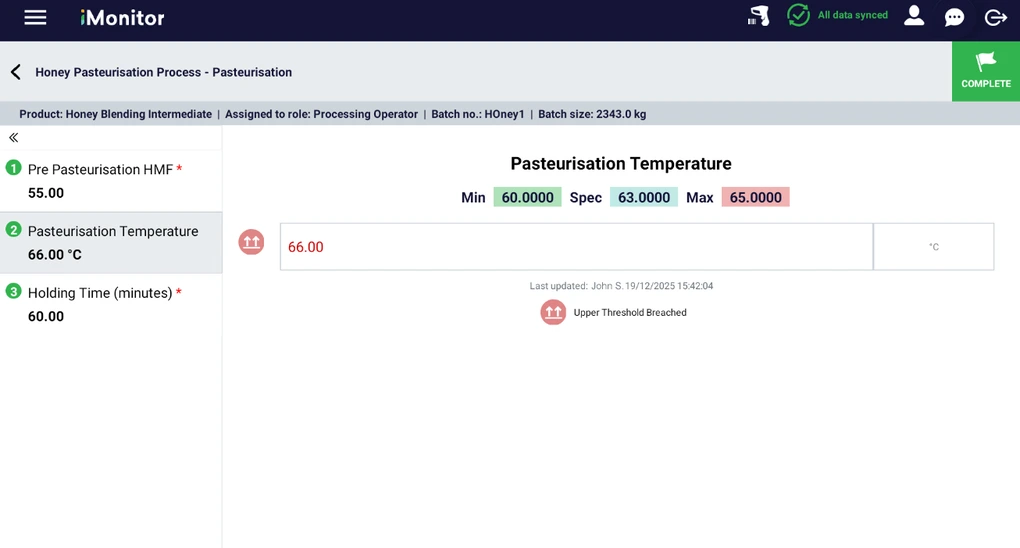This screenshot has width=1020, height=548.
Task: Select step 2 Pasteurisation Temperature
Action: (x=111, y=243)
